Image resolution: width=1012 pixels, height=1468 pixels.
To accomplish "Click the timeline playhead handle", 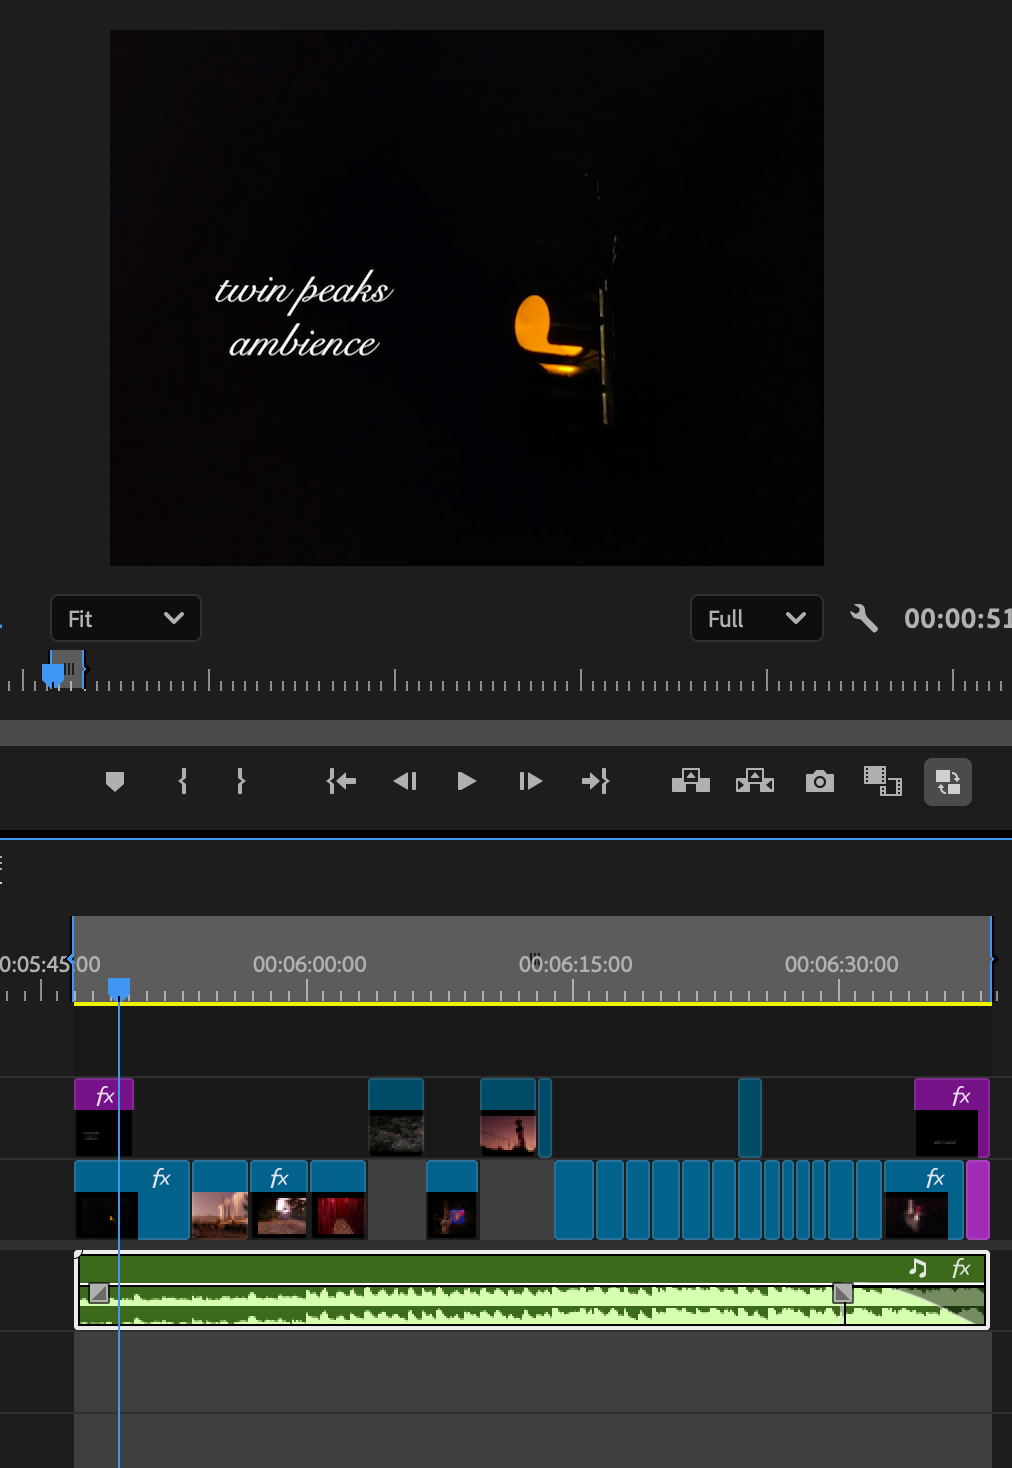I will pos(119,988).
